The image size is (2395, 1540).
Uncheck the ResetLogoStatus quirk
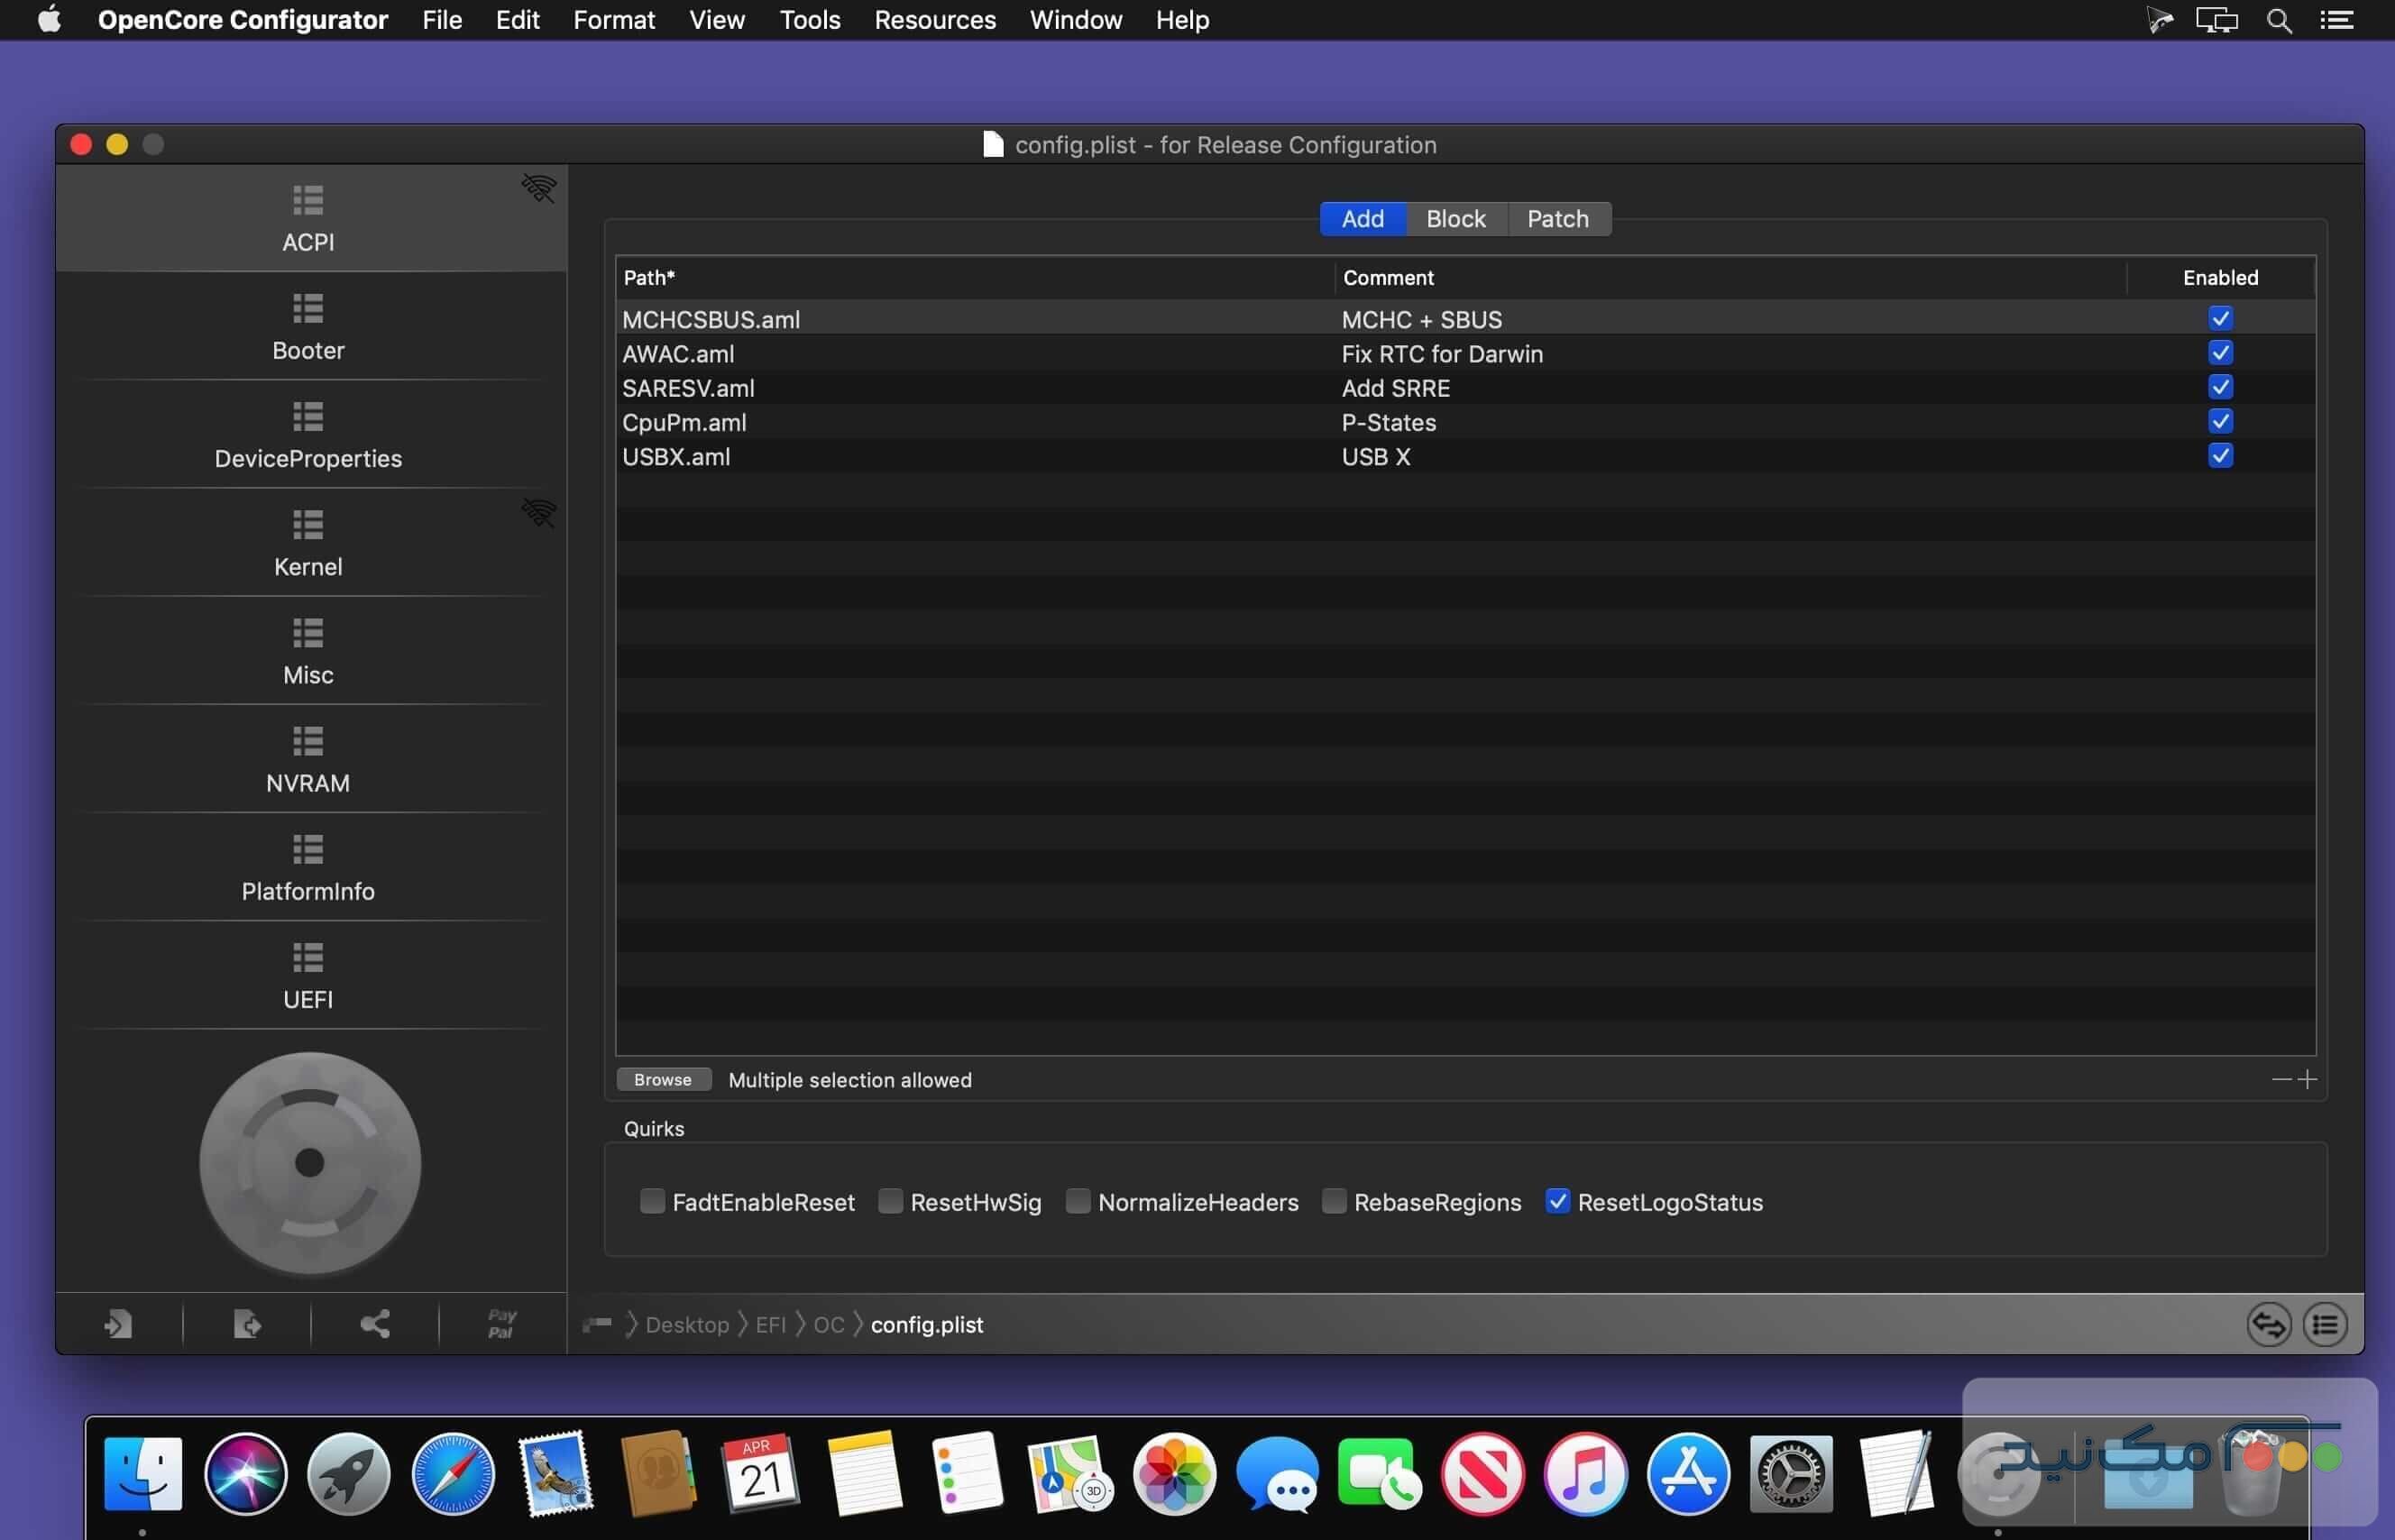coord(1556,1201)
